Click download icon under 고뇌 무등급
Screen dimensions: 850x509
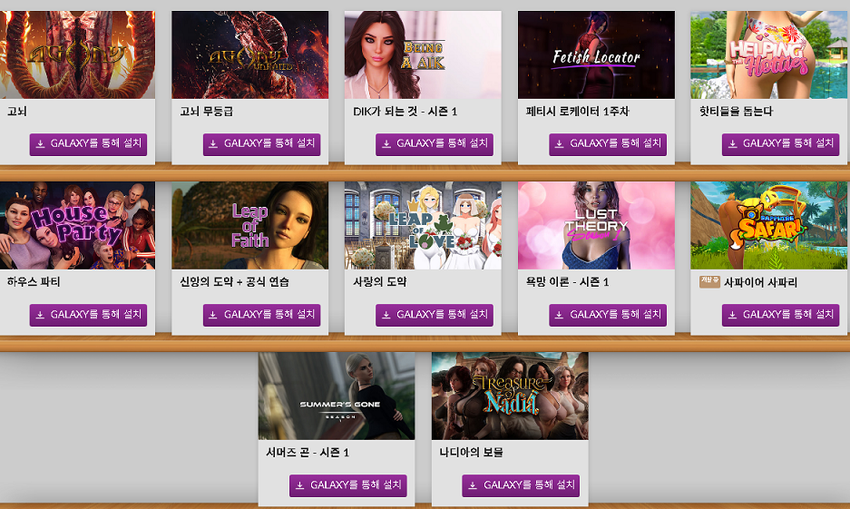click(213, 144)
